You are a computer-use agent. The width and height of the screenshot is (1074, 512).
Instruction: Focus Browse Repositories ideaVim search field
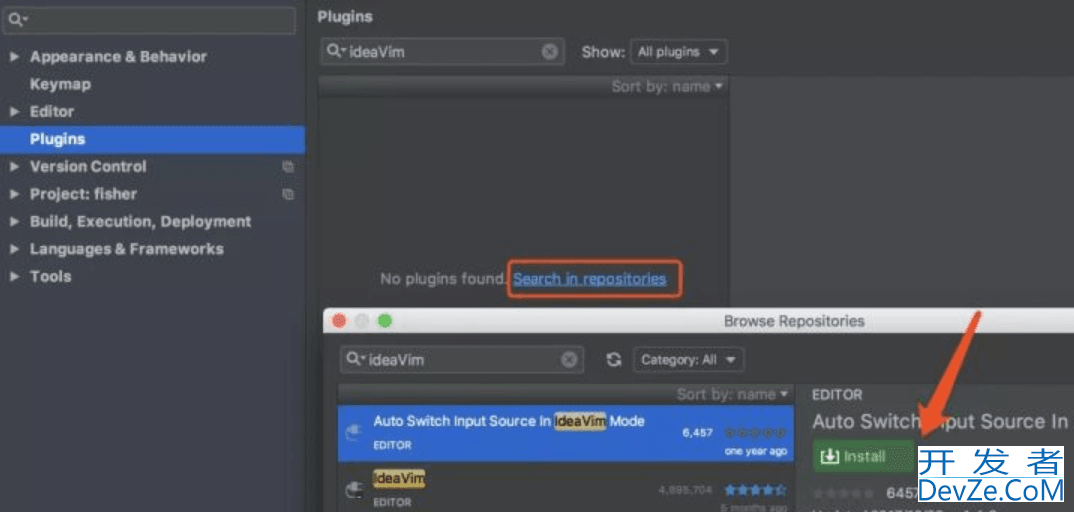[462, 360]
